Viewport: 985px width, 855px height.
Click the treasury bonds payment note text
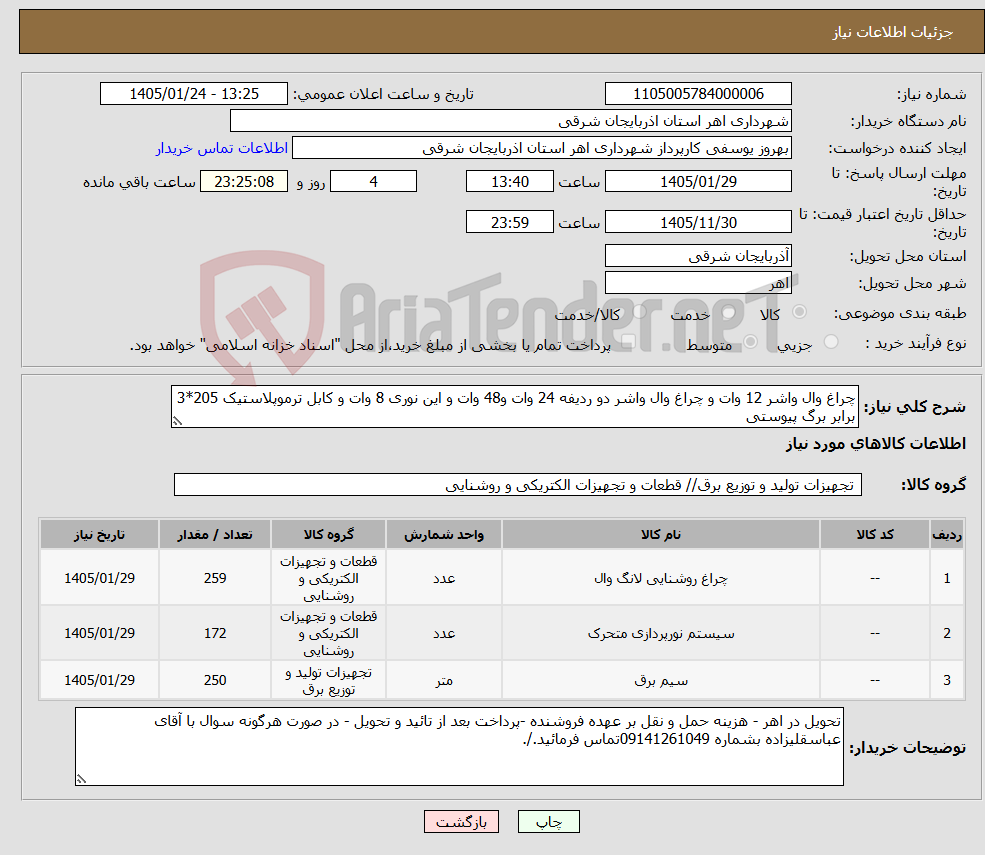point(371,345)
